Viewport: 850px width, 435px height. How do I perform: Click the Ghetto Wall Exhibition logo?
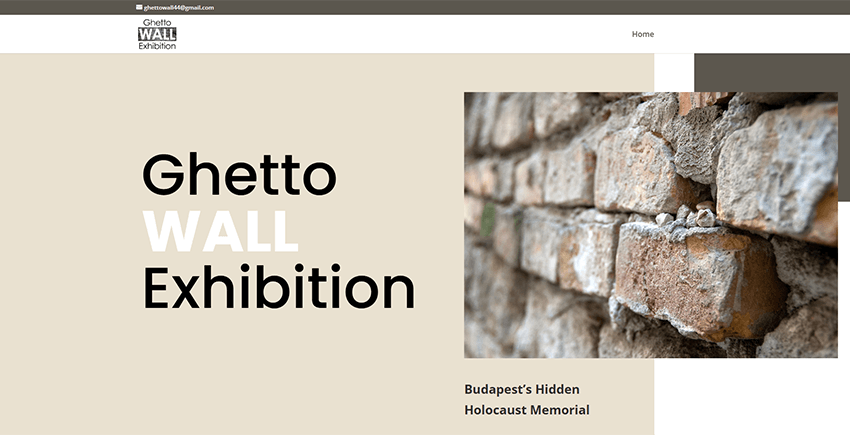point(157,34)
